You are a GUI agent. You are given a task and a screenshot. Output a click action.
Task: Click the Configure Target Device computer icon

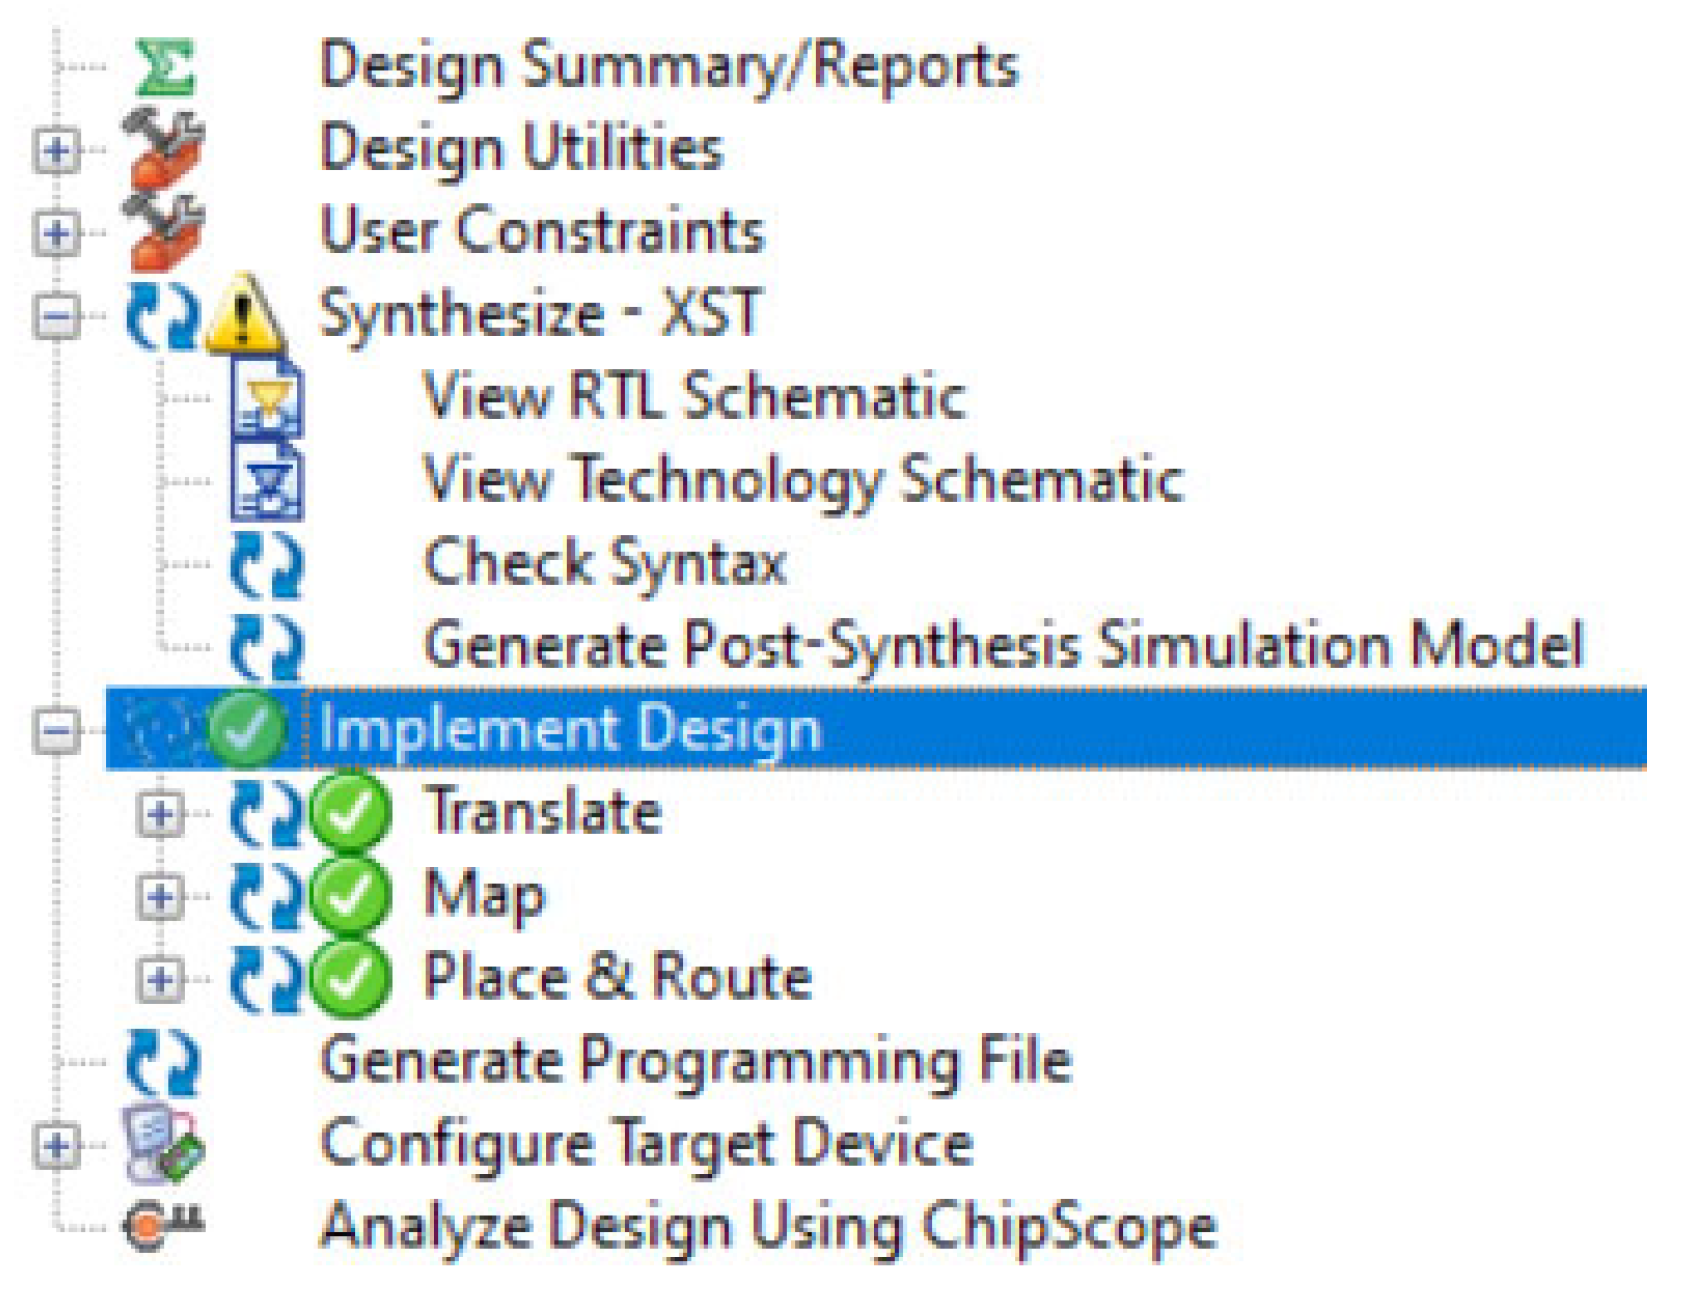(x=164, y=1144)
